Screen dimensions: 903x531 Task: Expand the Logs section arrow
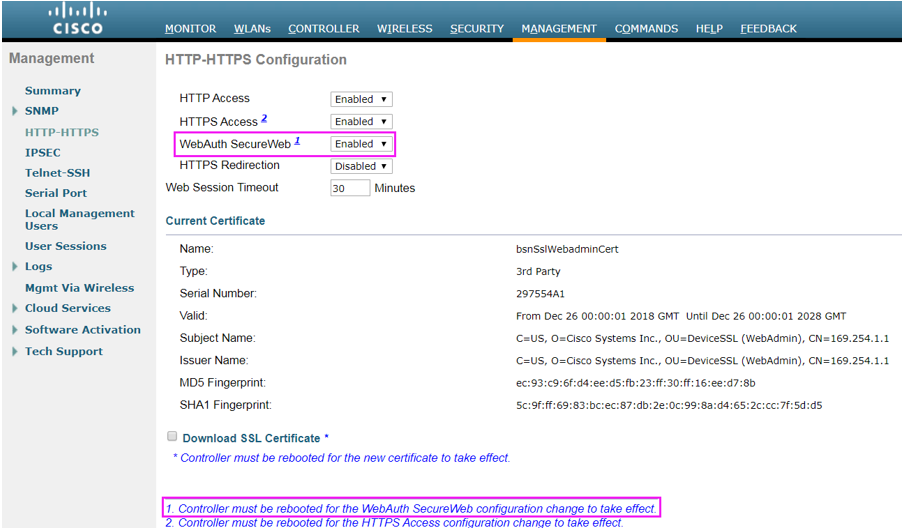[x=15, y=267]
